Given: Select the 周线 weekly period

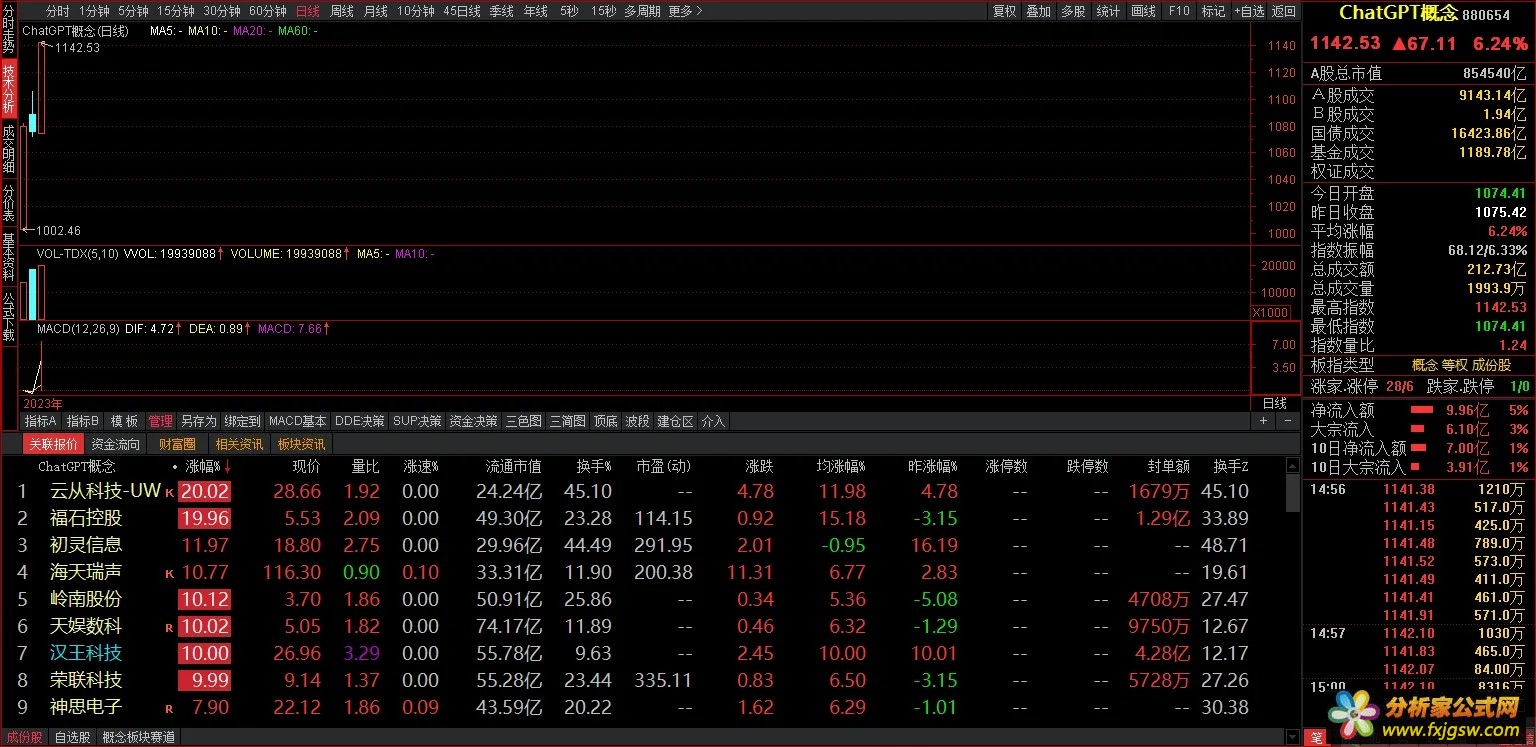Looking at the screenshot, I should (x=342, y=11).
